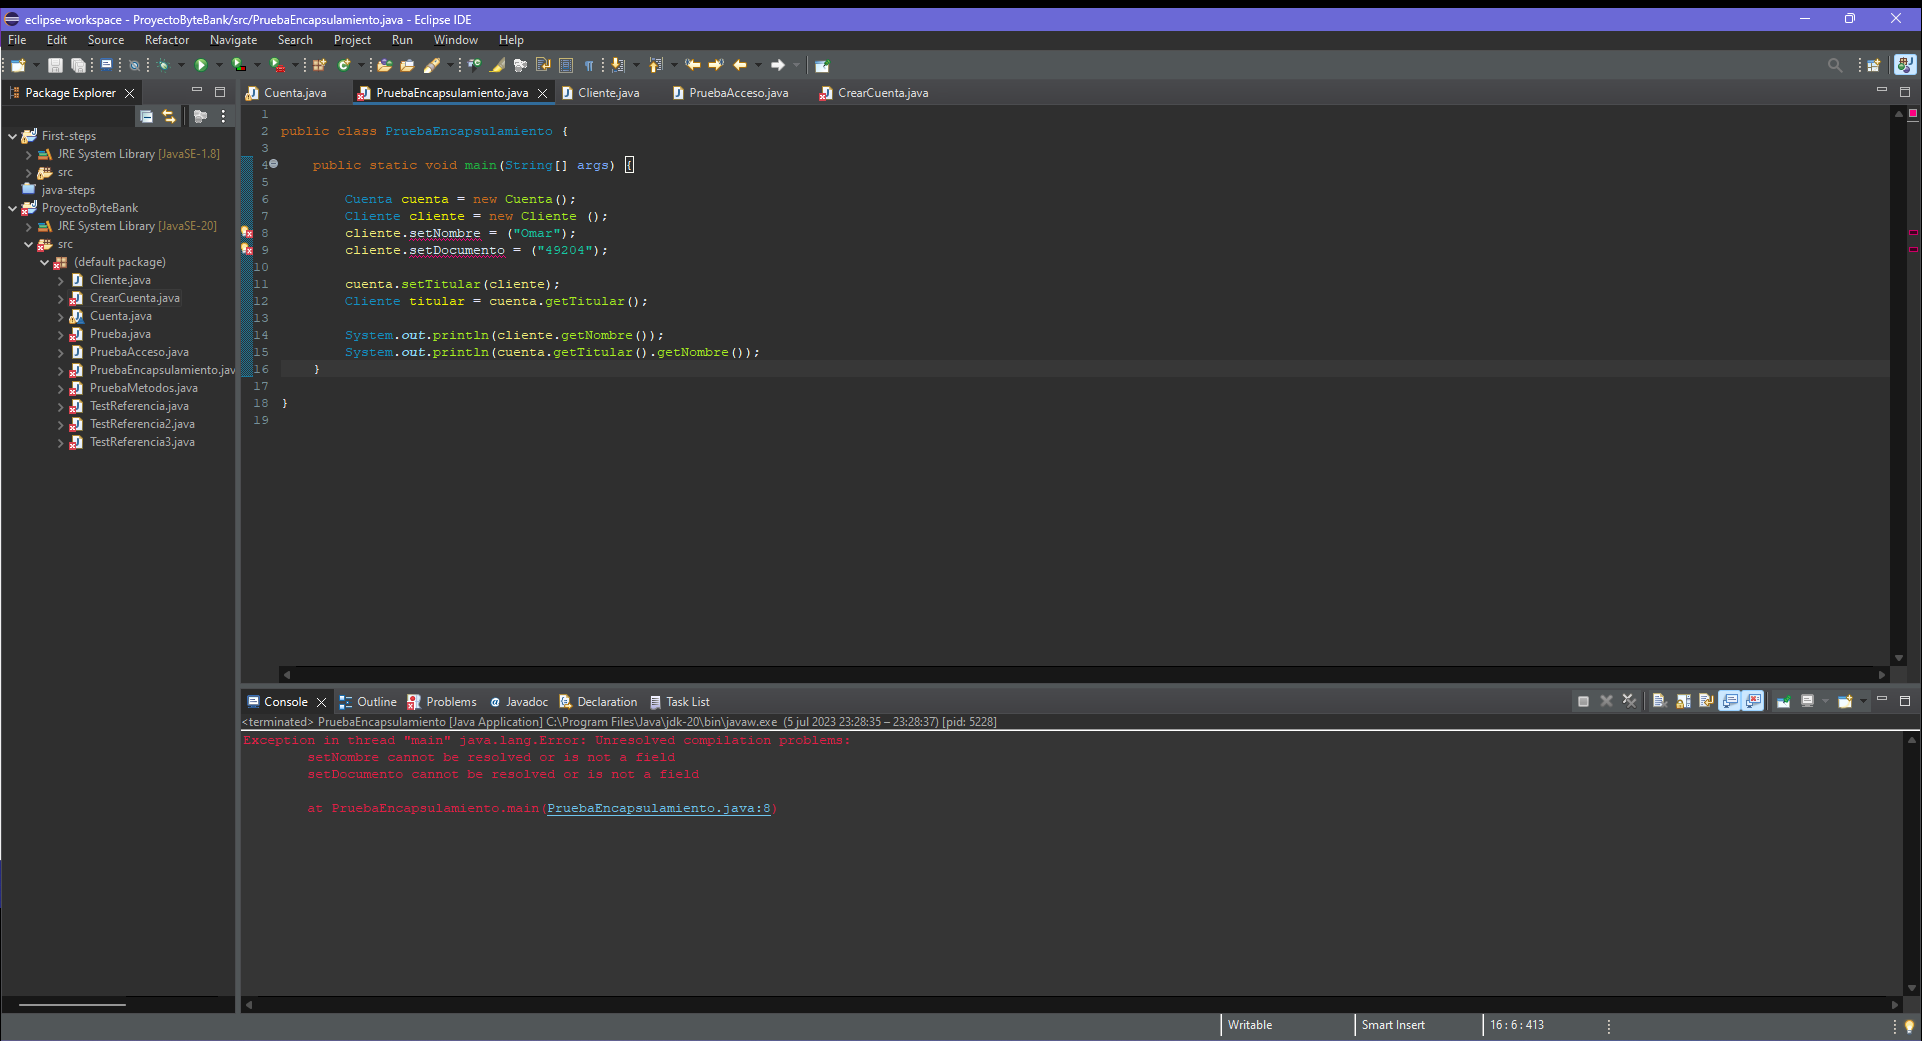This screenshot has height=1041, width=1922.
Task: Open a Terminal from the toolbar
Action: pyautogui.click(x=106, y=65)
